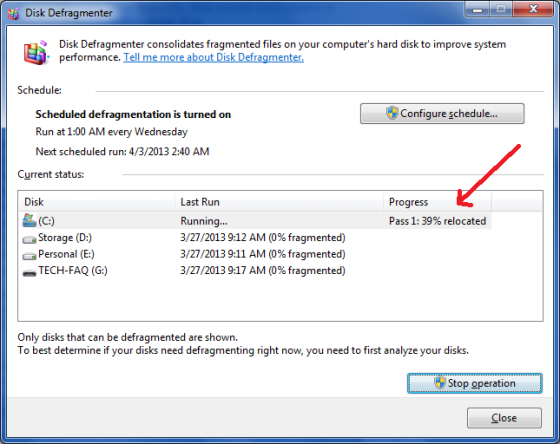Image resolution: width=560 pixels, height=444 pixels.
Task: Click the 3/27/2013 9:12 AM last run entry
Action: [262, 238]
